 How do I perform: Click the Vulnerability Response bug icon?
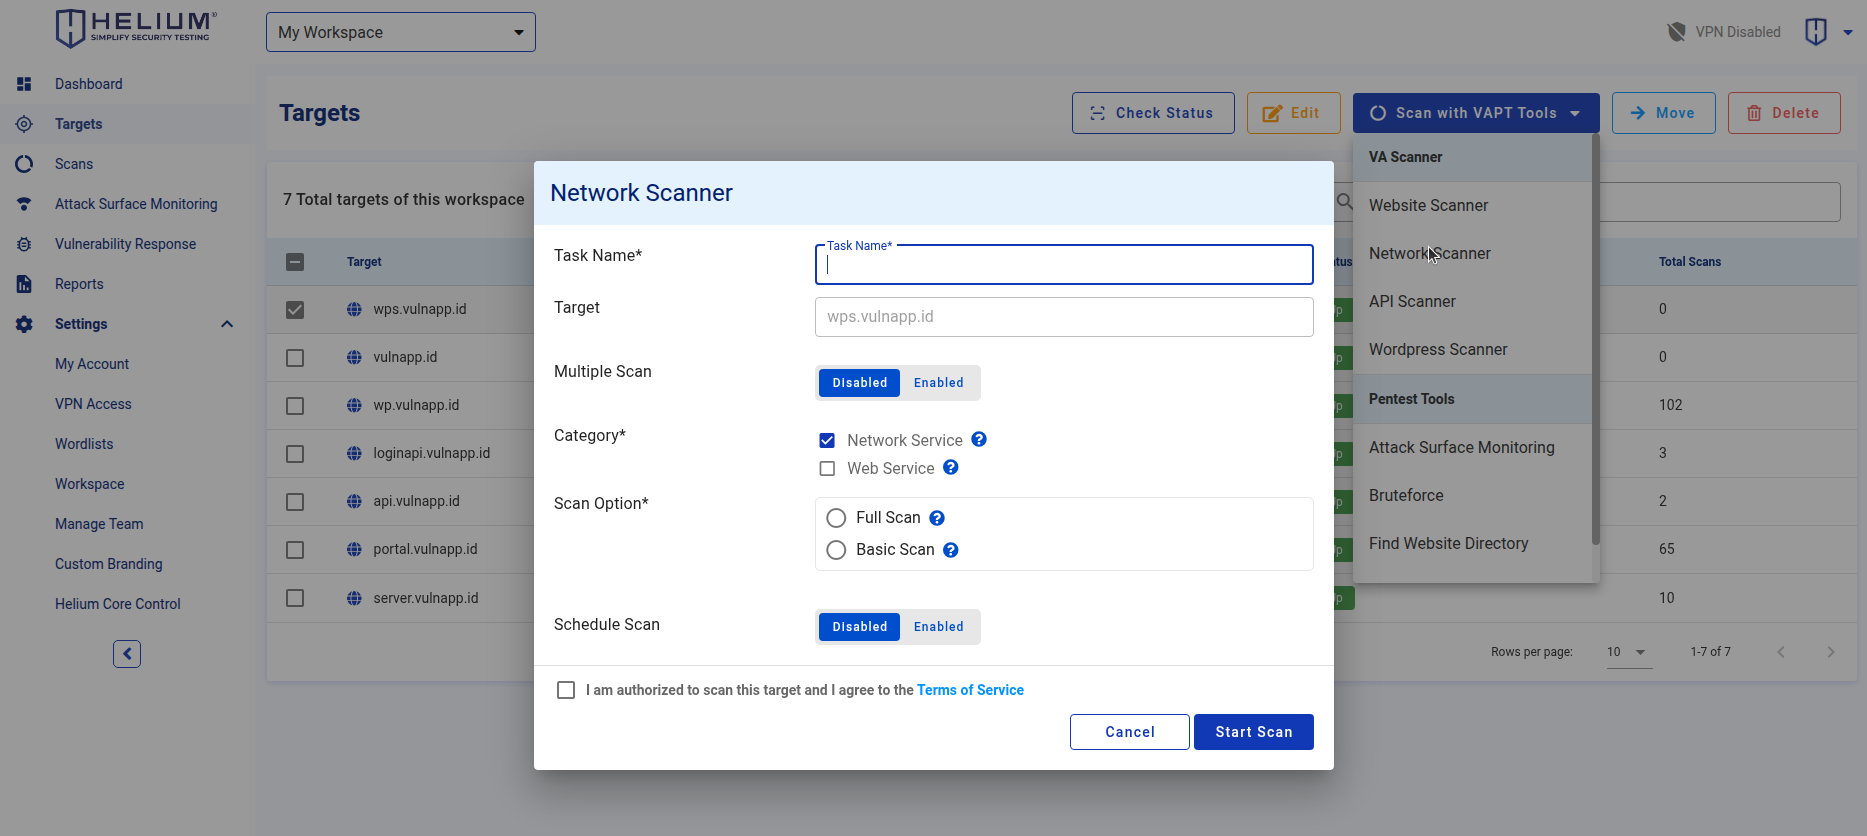(24, 244)
